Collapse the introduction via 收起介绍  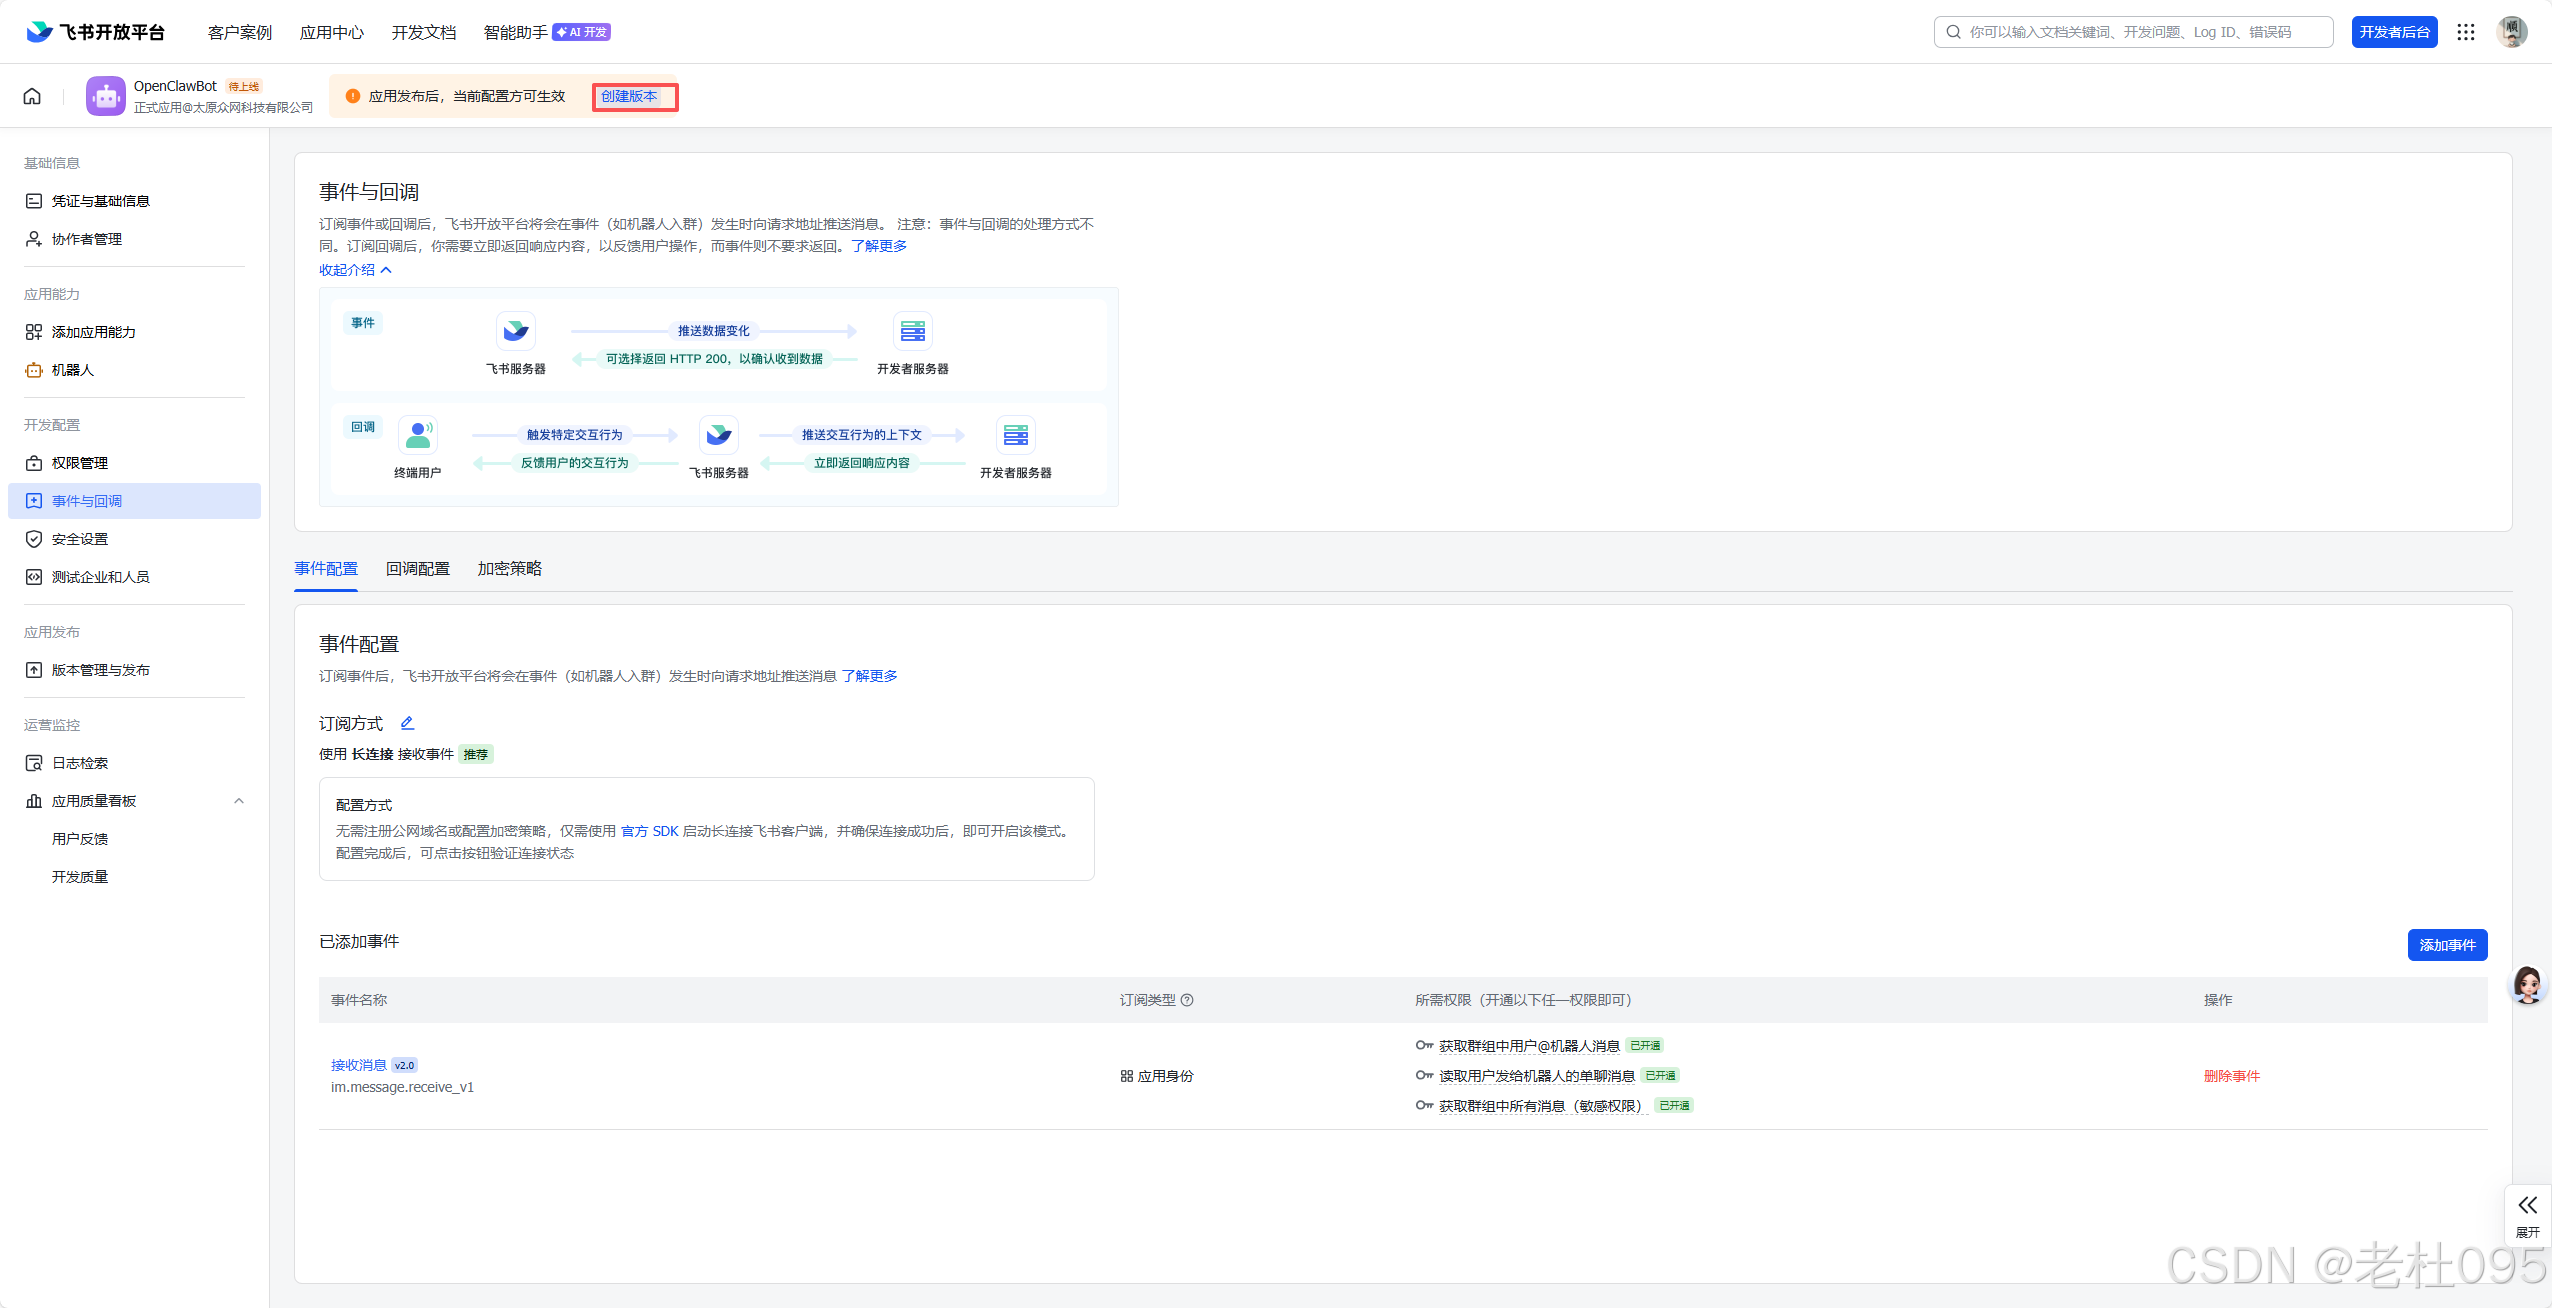(x=355, y=270)
